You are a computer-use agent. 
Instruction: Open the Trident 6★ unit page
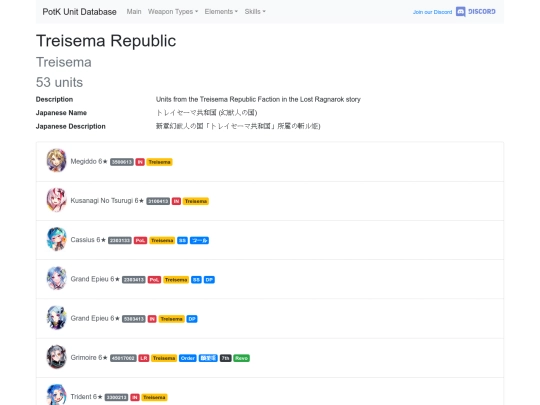pos(86,397)
